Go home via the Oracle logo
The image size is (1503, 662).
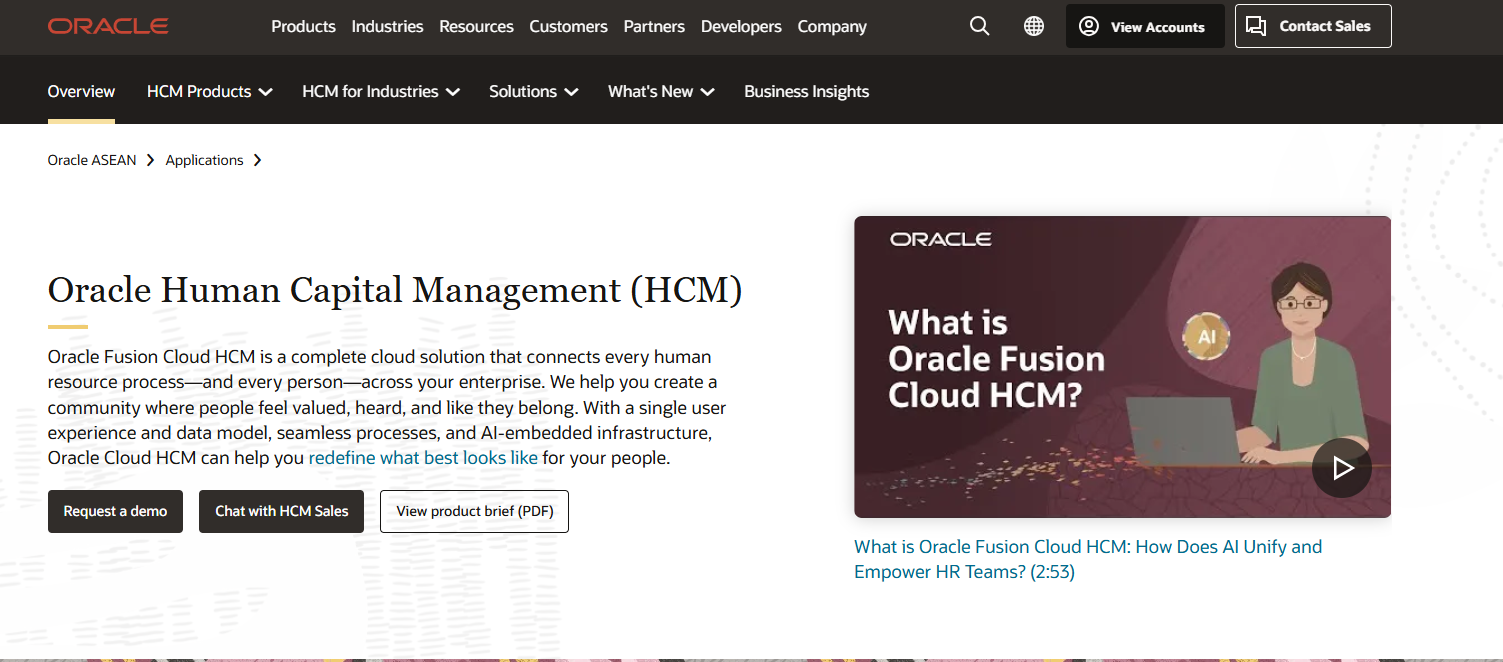pyautogui.click(x=107, y=26)
